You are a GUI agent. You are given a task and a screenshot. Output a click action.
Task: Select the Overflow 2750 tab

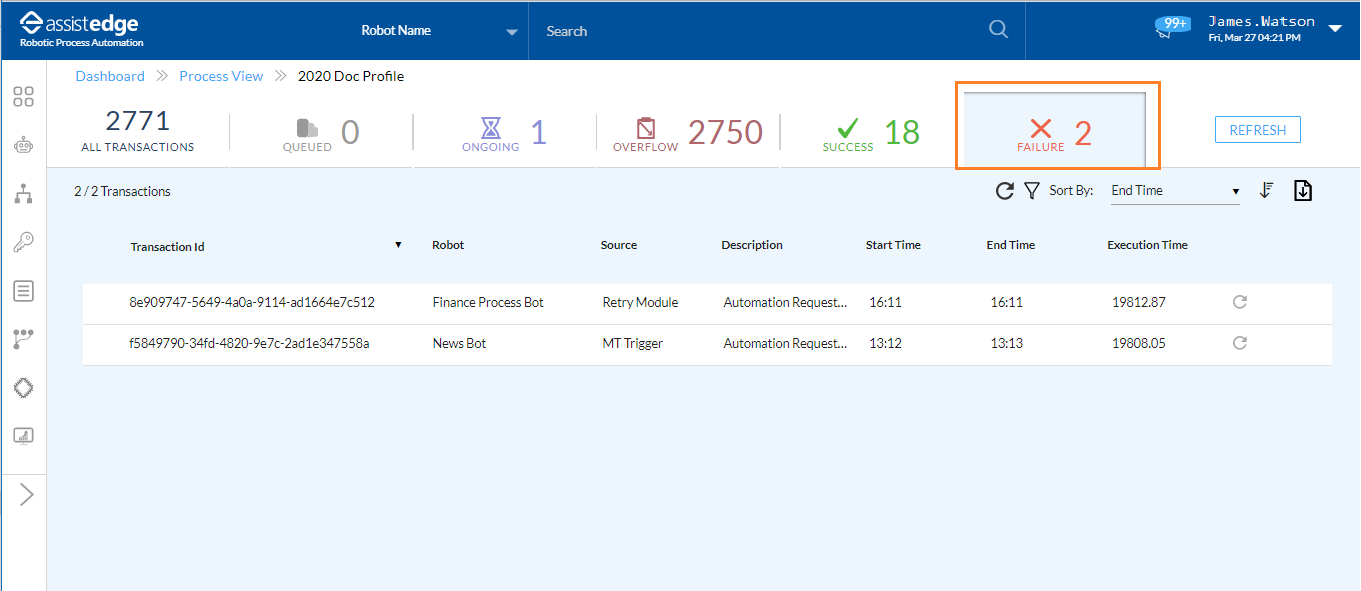(688, 133)
